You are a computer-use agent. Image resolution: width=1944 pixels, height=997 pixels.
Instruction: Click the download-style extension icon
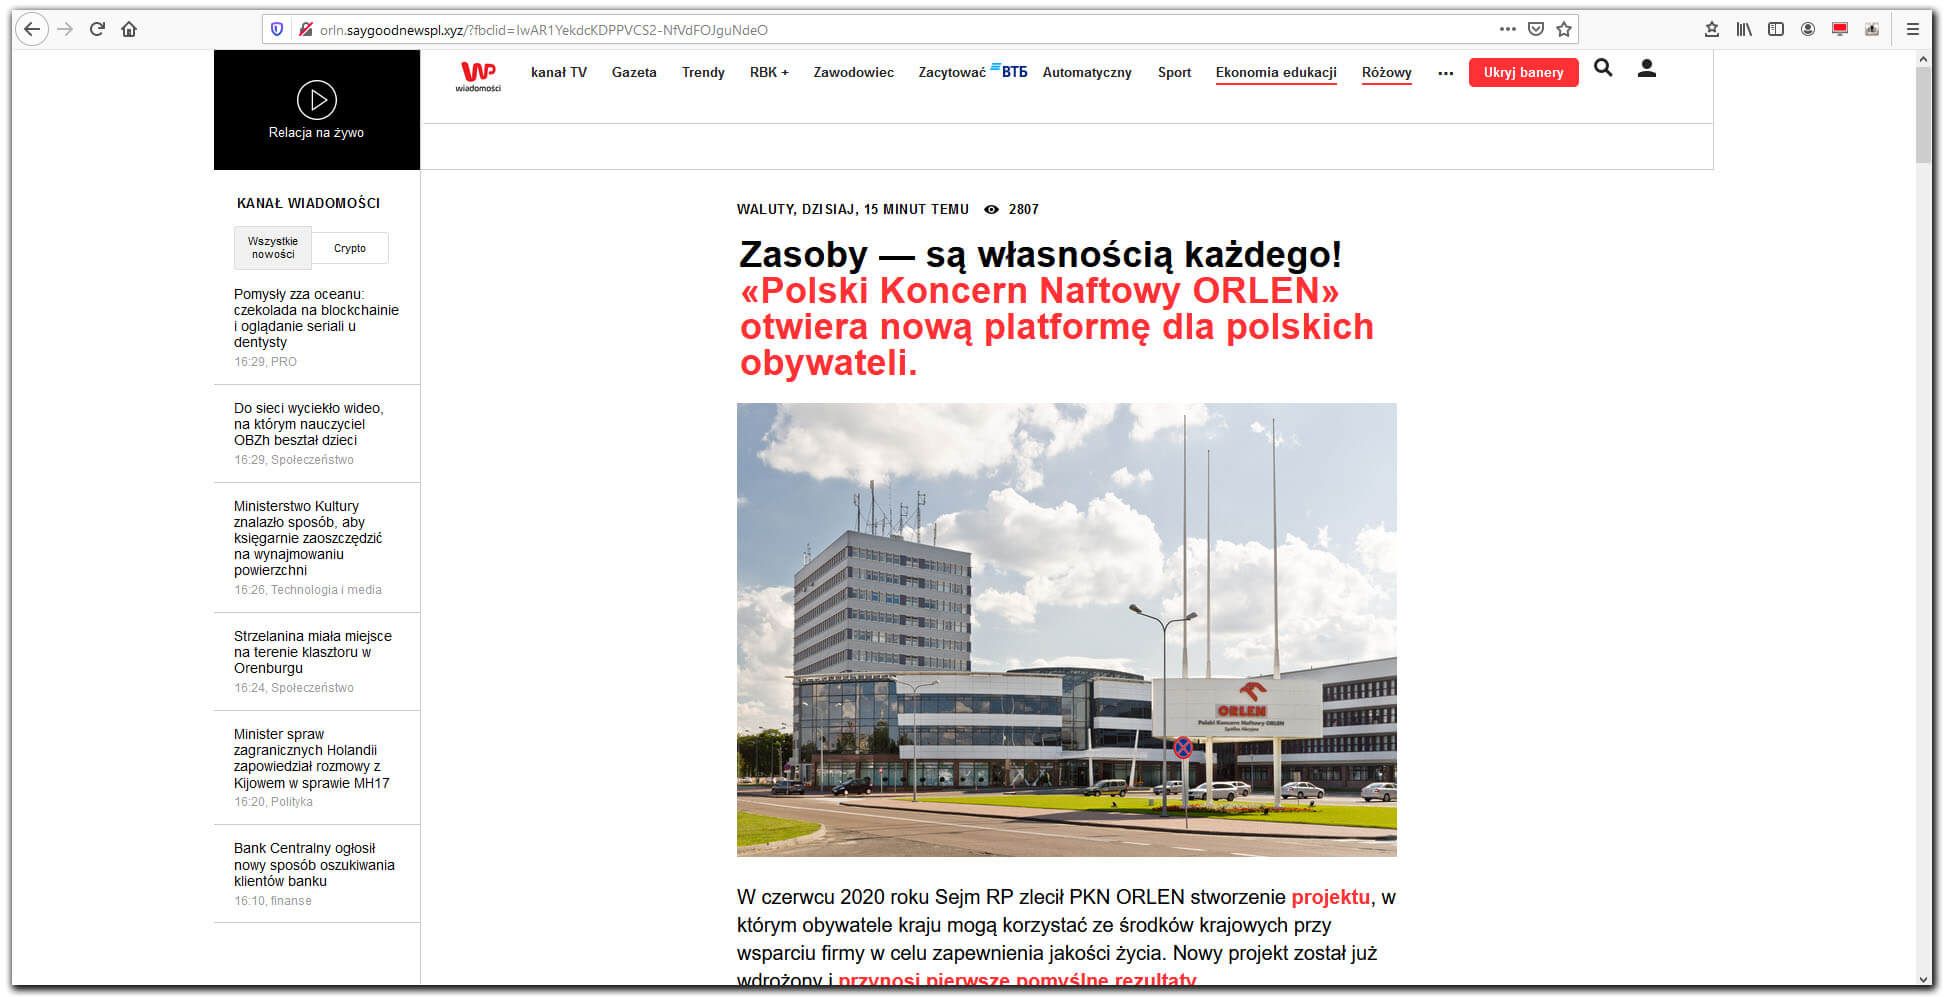pos(1872,30)
